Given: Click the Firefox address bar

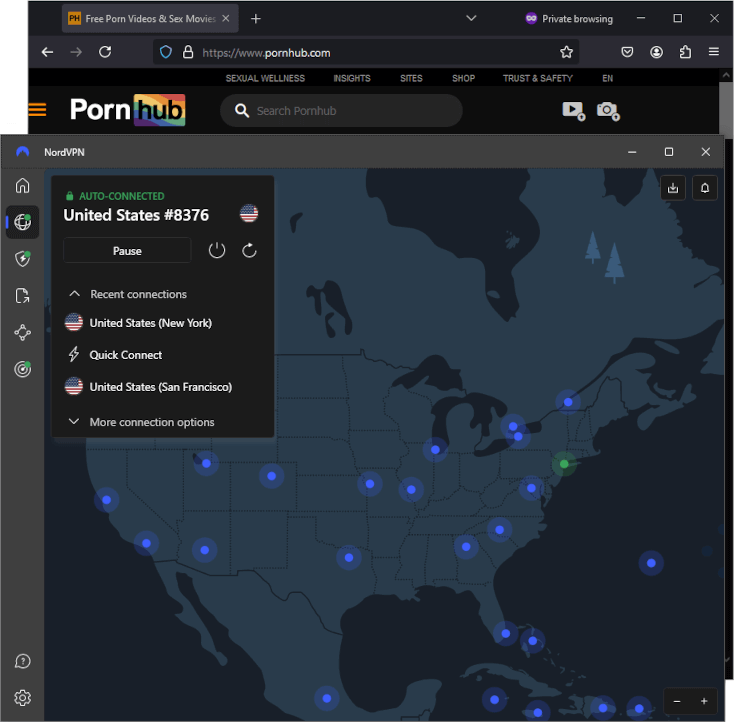Looking at the screenshot, I should tap(365, 52).
